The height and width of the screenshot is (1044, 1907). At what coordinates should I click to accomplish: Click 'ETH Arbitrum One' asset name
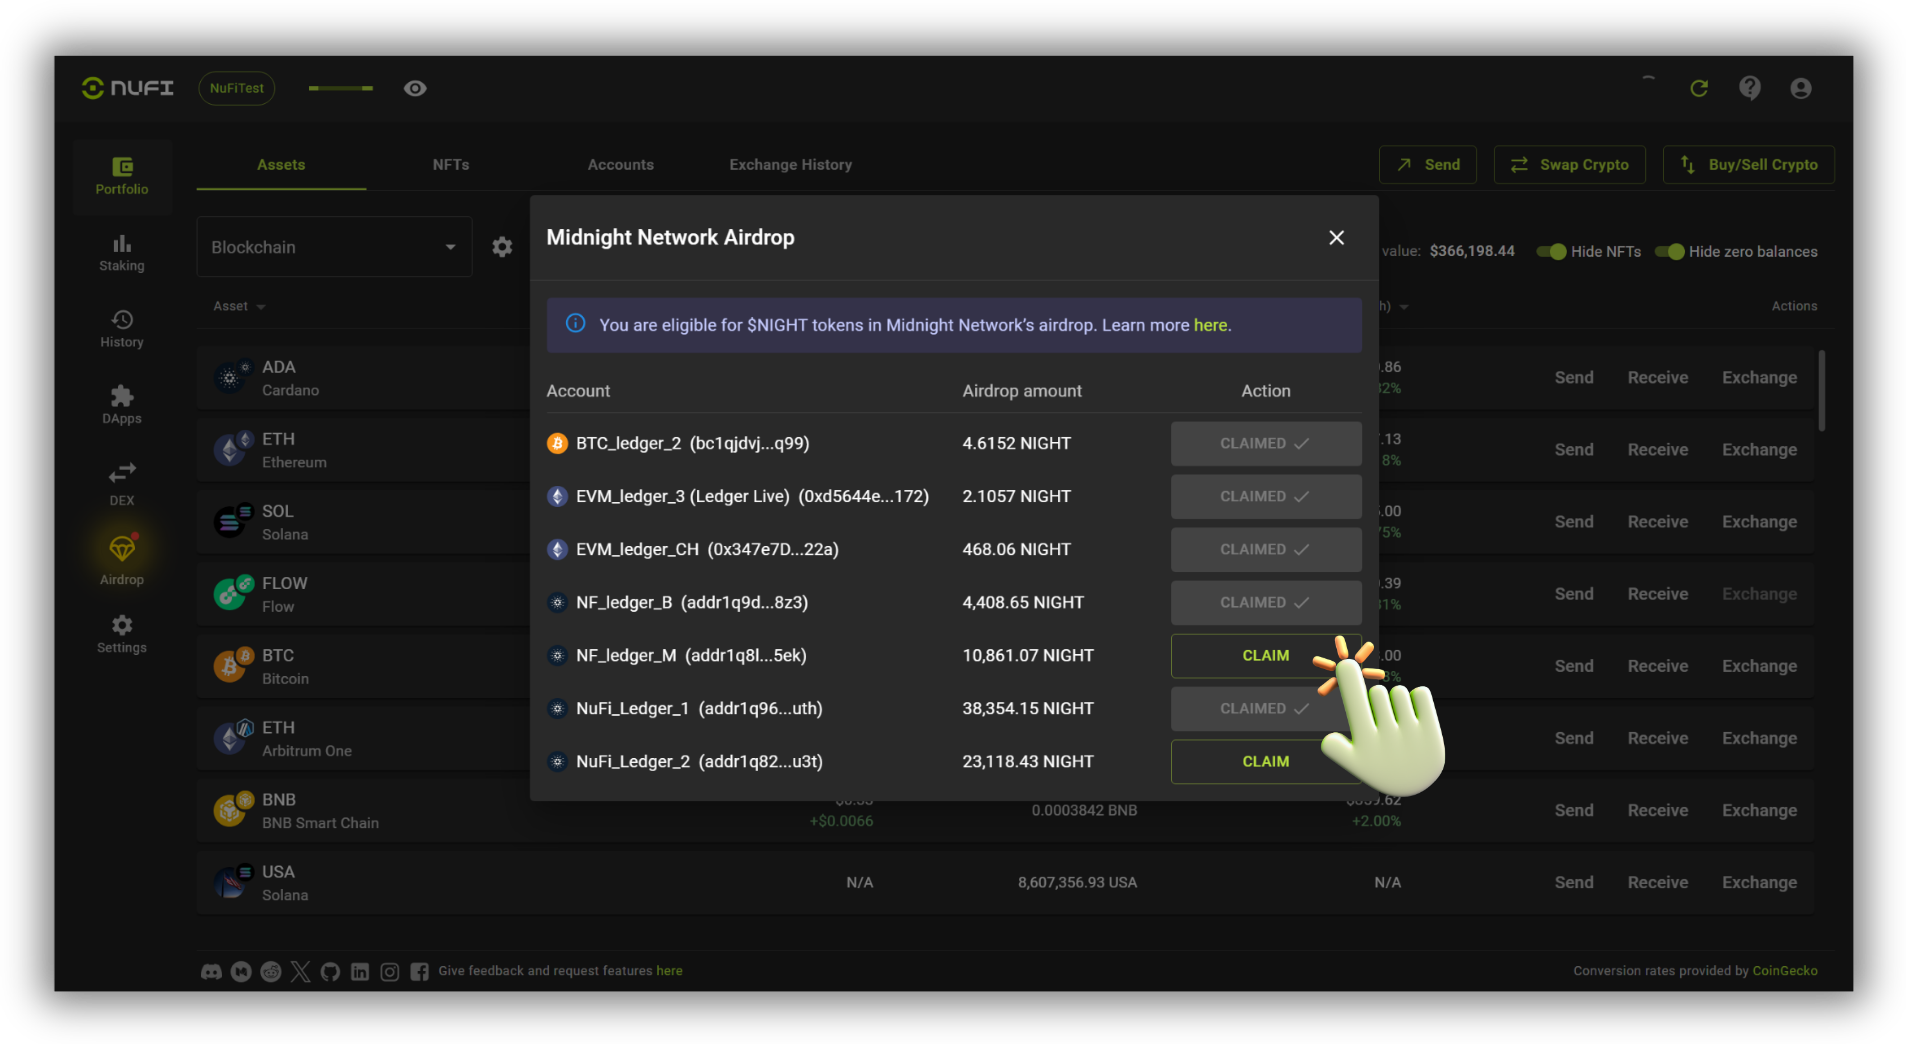[x=307, y=739]
